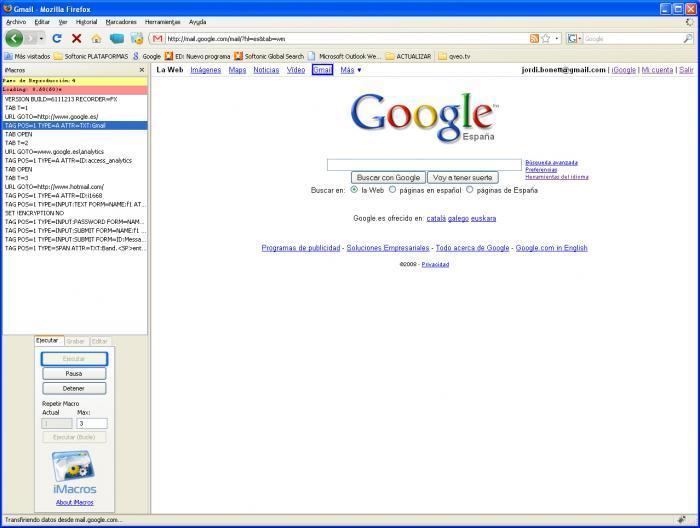Switch to the Grabar tab in iMacros

(x=76, y=341)
